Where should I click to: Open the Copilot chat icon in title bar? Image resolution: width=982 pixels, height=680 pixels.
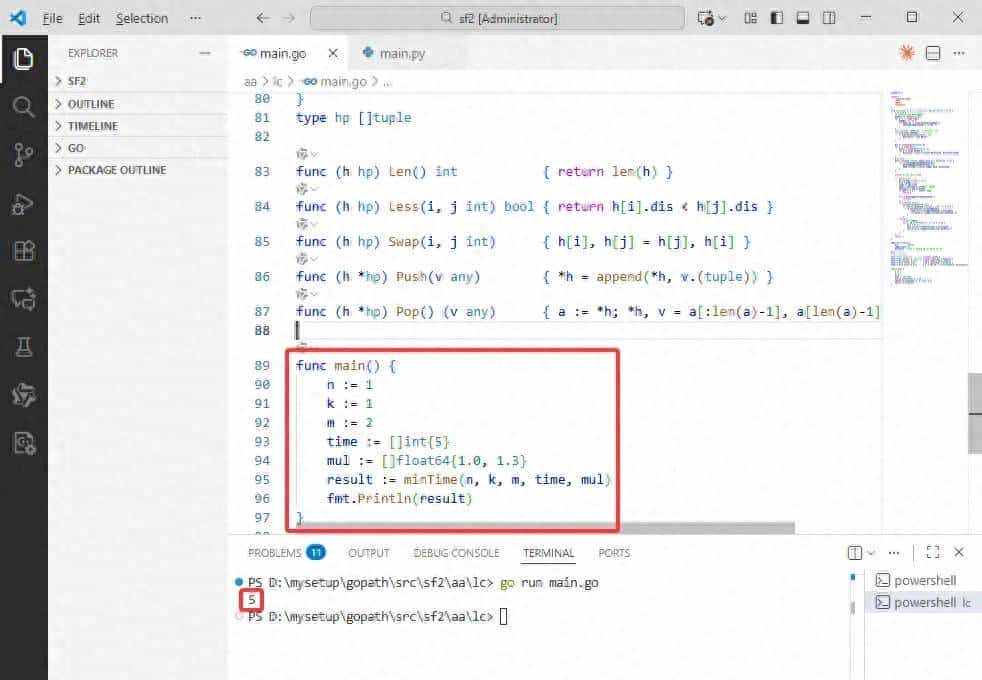point(706,18)
